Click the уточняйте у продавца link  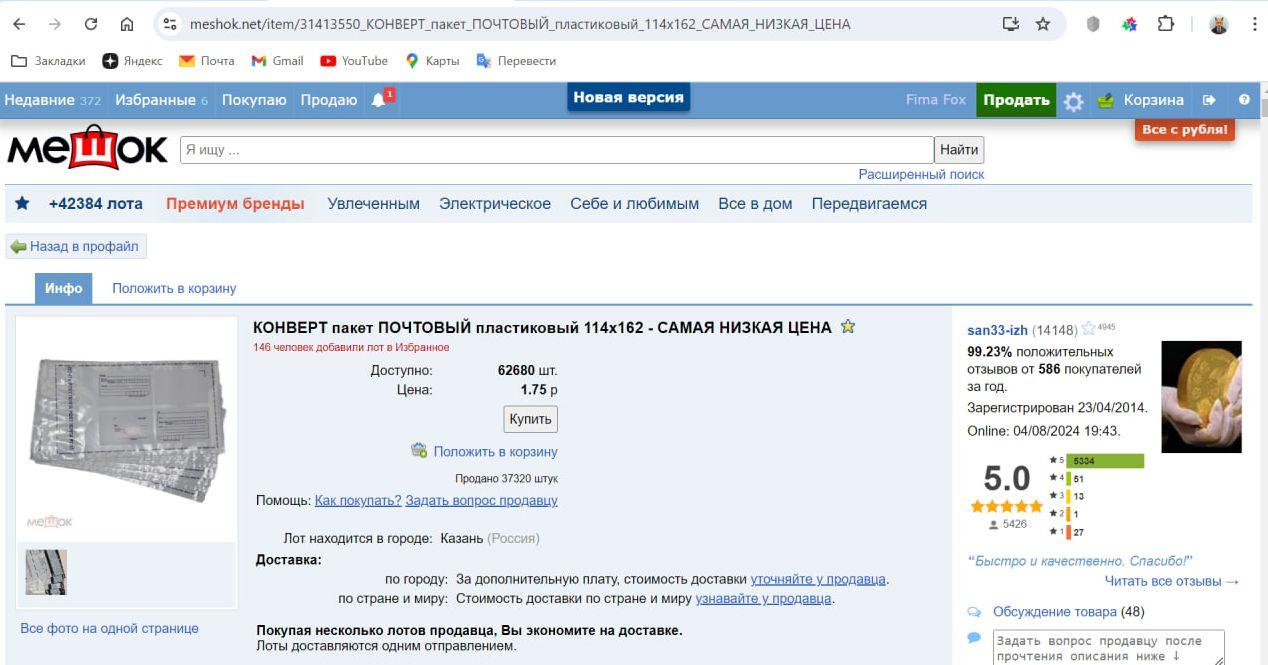(818, 579)
